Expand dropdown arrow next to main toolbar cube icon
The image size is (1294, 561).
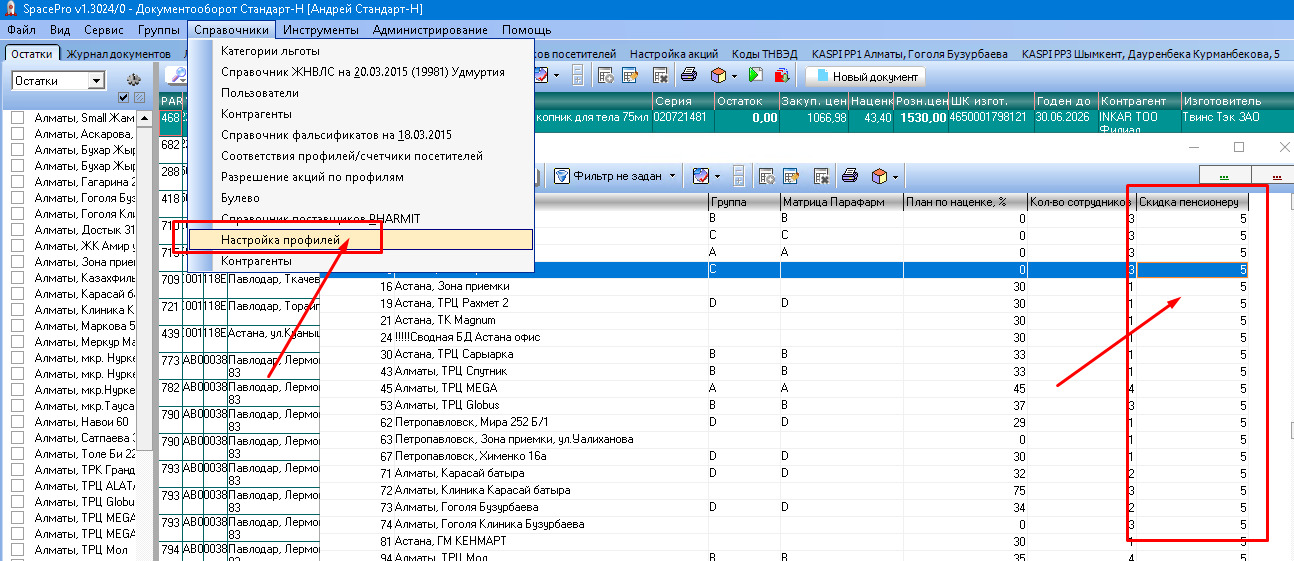tap(734, 76)
